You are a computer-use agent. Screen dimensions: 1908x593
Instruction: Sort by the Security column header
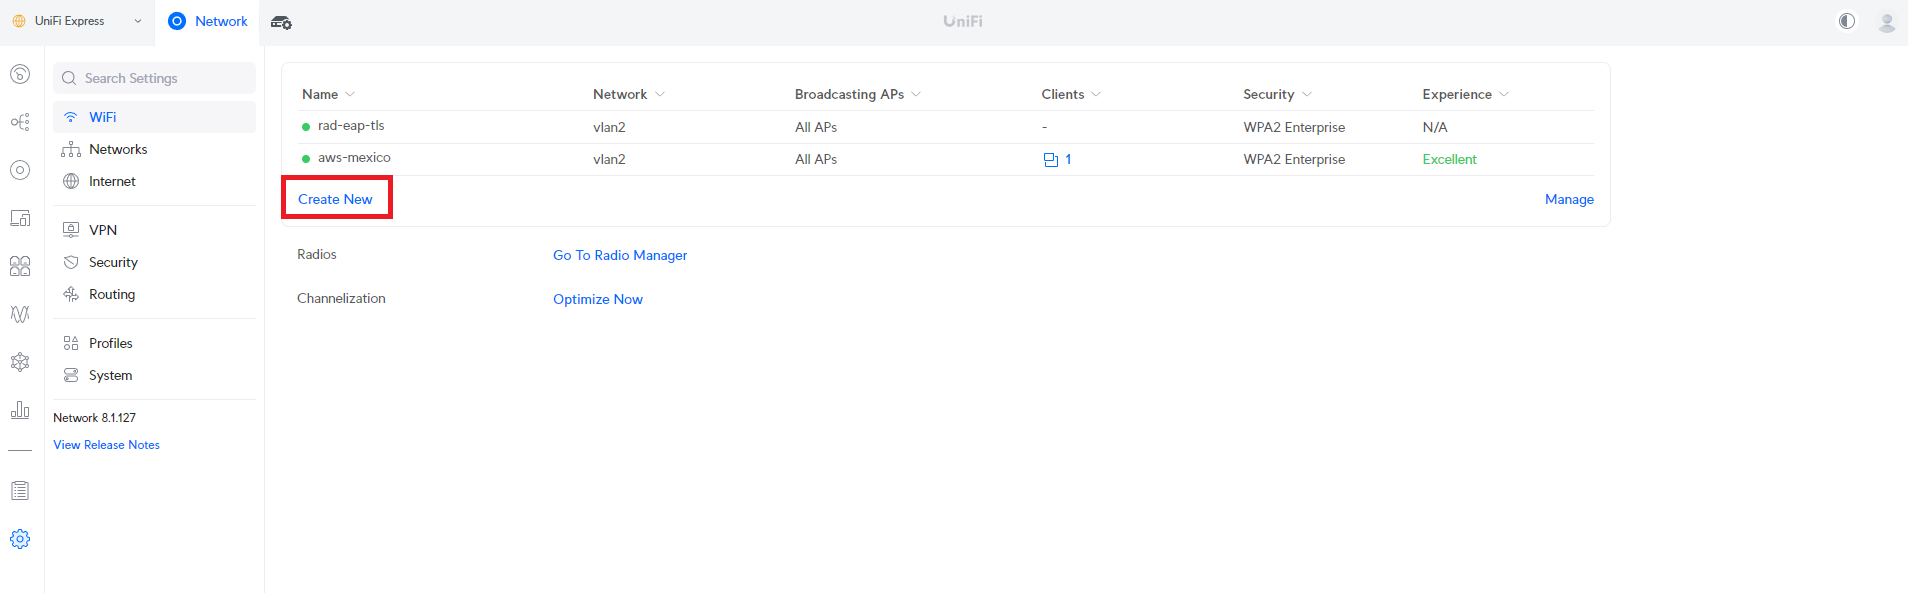tap(1268, 94)
